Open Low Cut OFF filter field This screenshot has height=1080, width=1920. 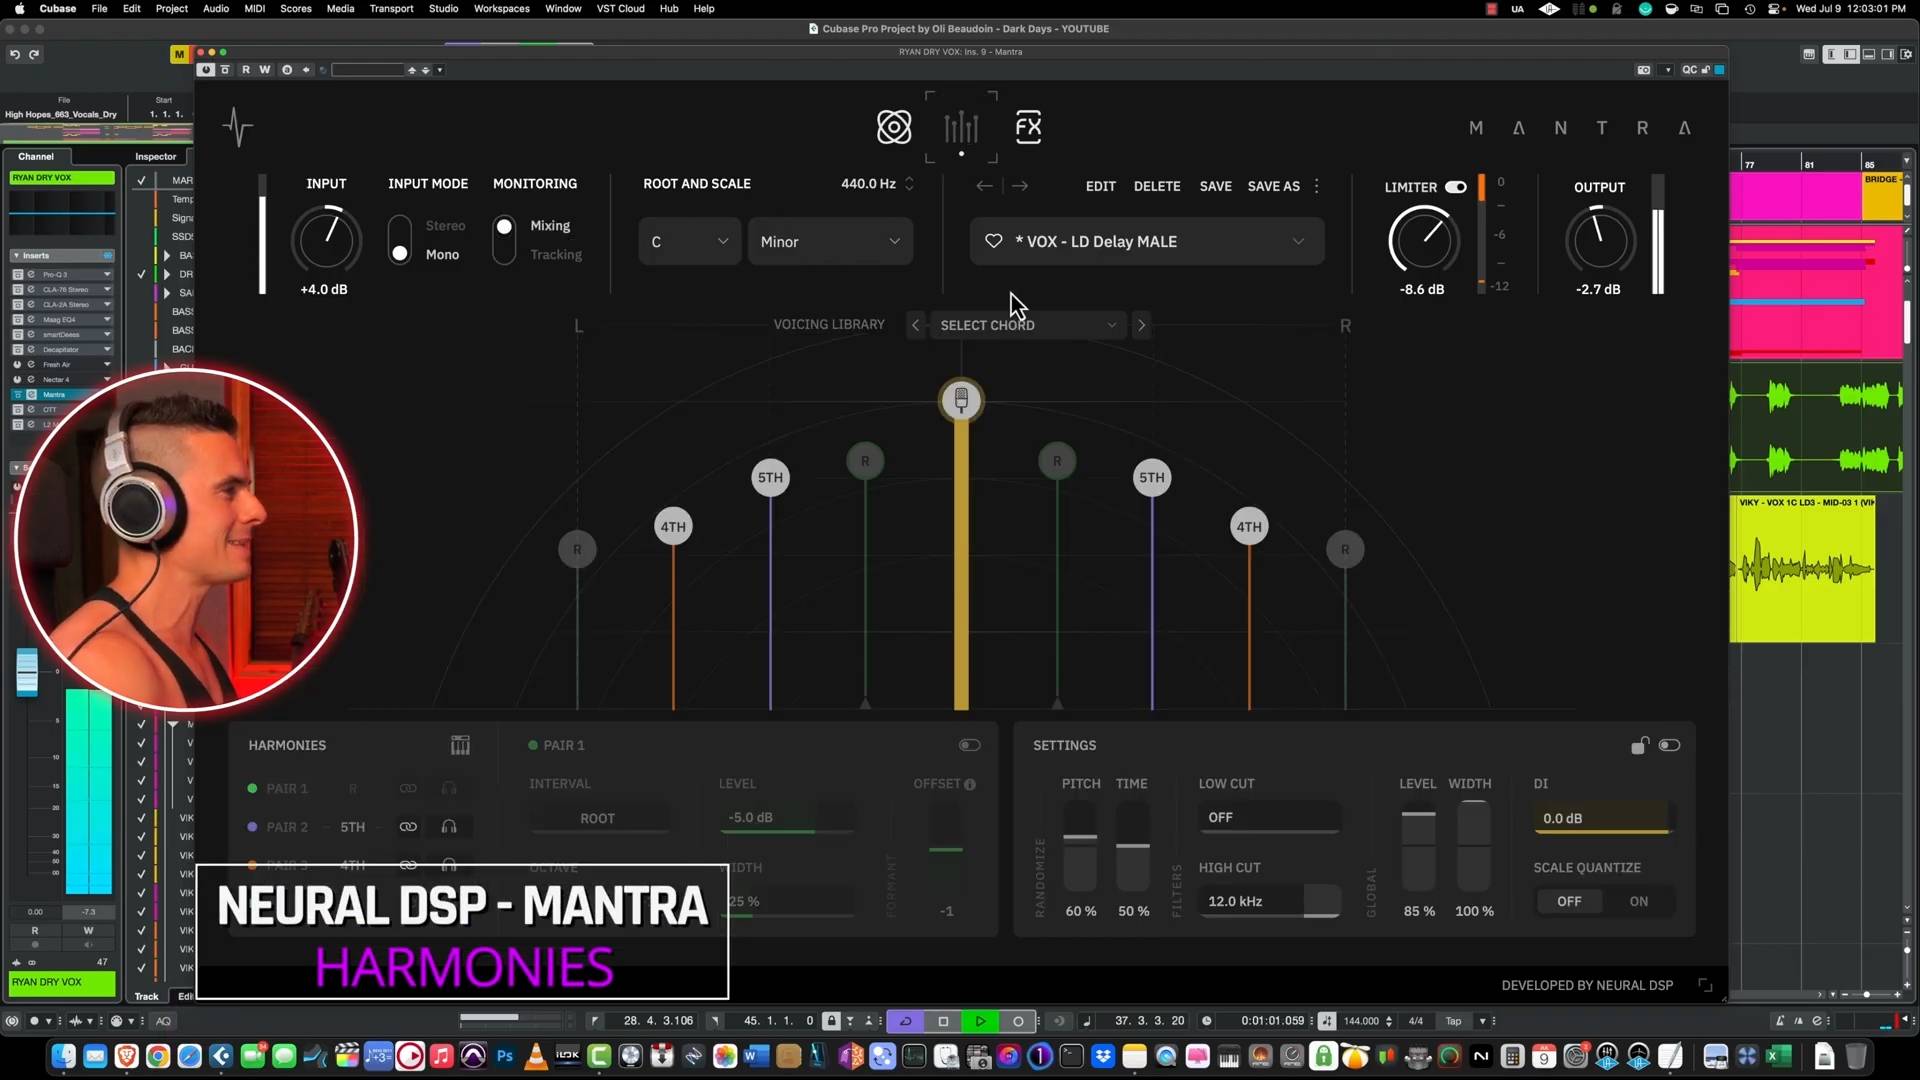tap(1268, 817)
